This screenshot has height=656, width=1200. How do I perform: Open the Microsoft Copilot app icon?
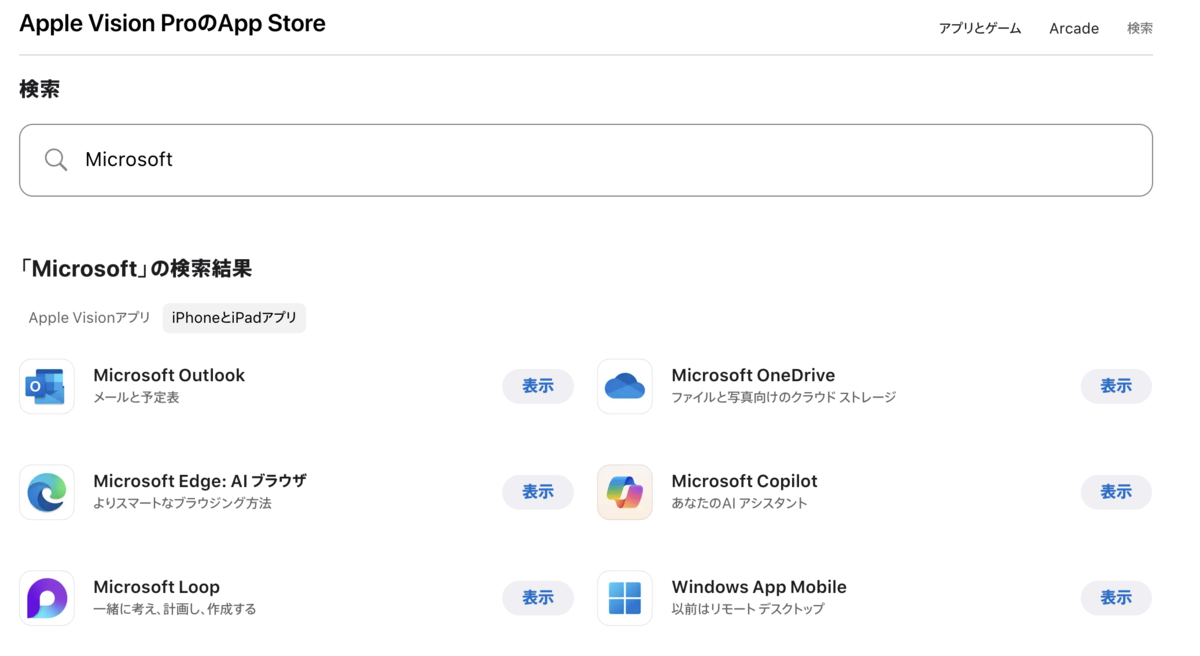[625, 492]
